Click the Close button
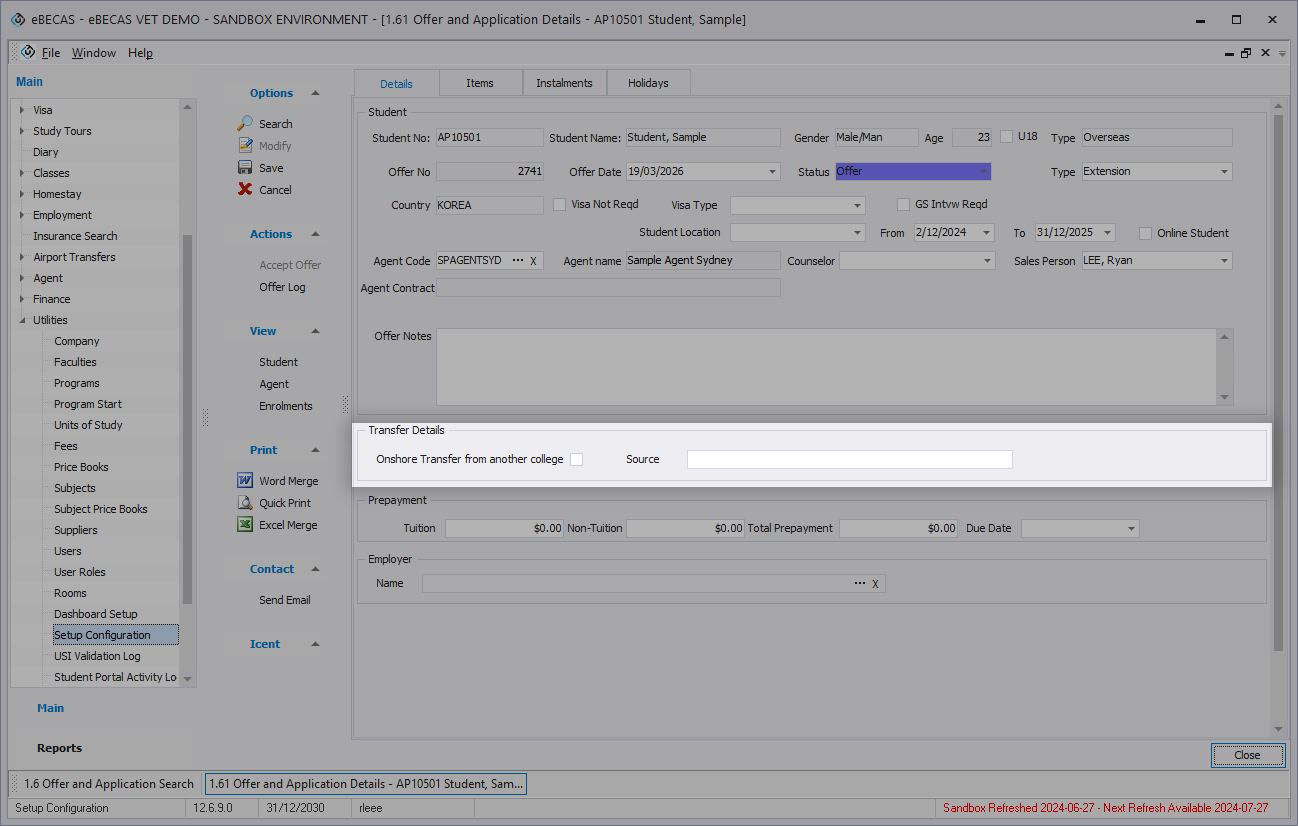 (1246, 755)
